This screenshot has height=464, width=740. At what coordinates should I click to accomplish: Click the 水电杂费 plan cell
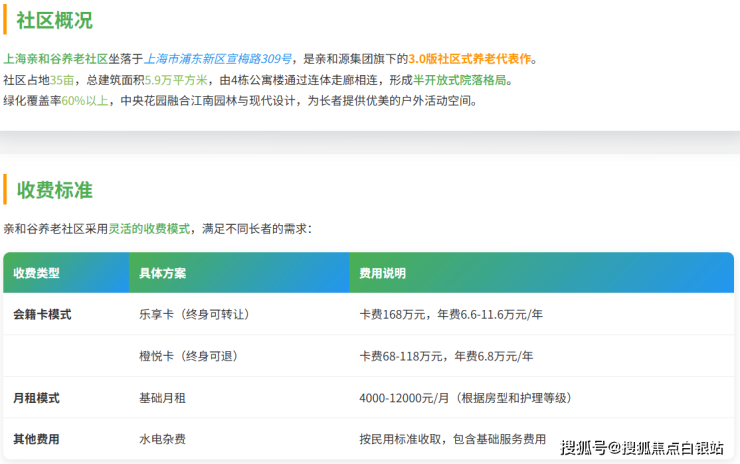[162, 439]
